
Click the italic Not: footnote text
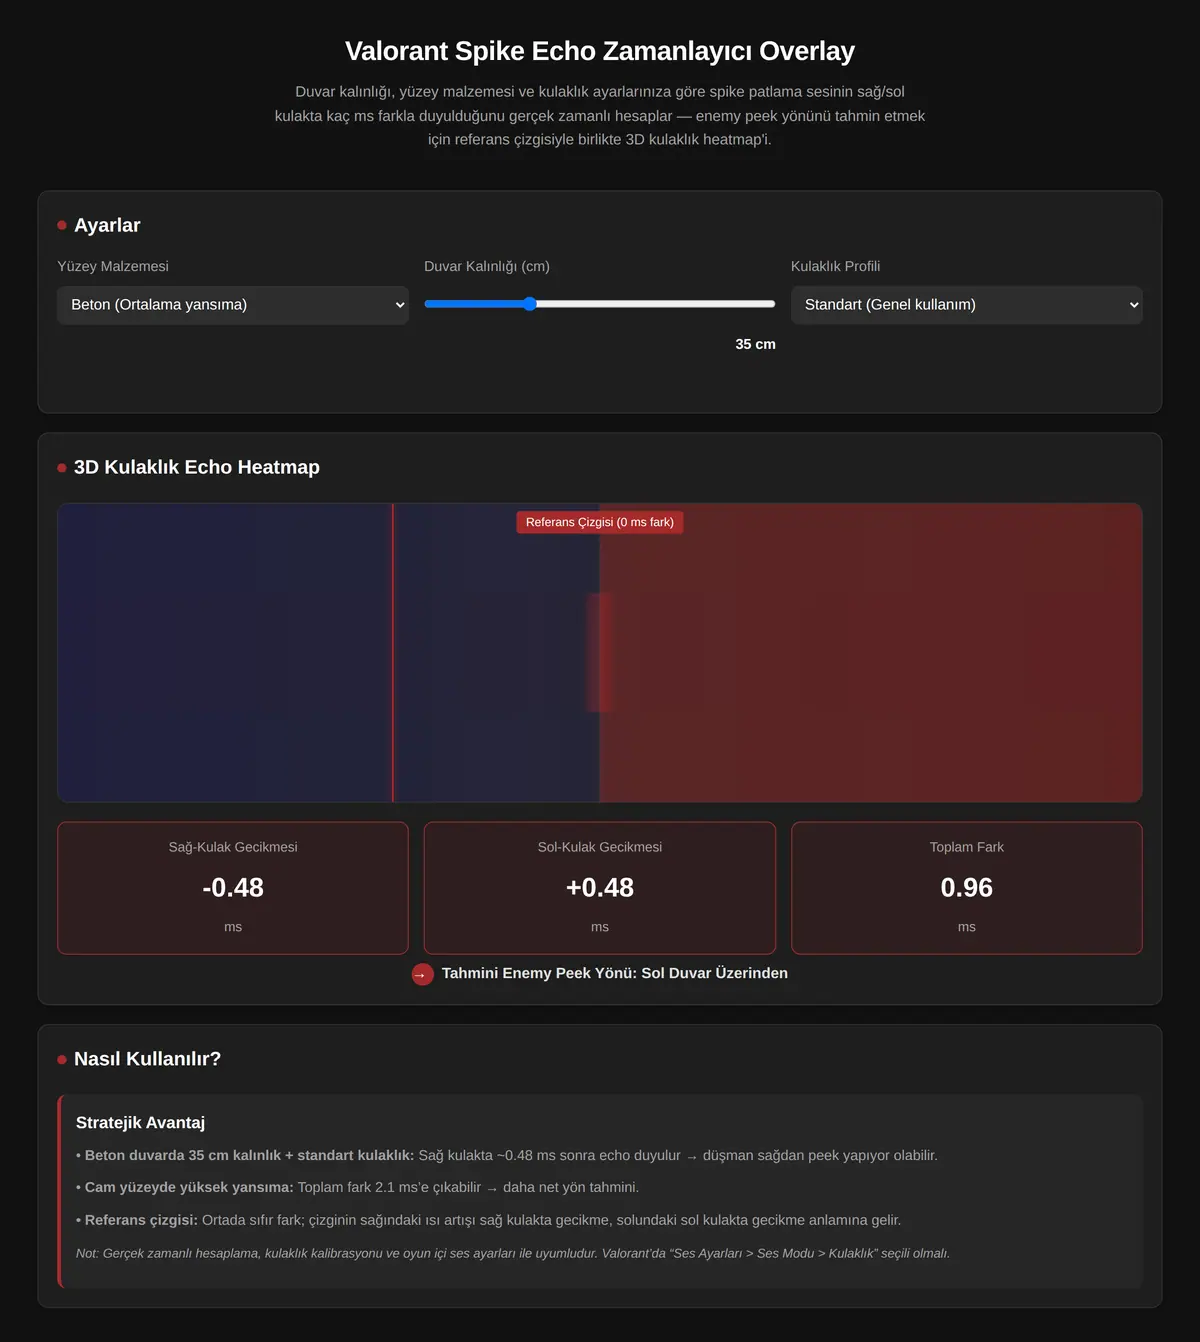tap(513, 1253)
